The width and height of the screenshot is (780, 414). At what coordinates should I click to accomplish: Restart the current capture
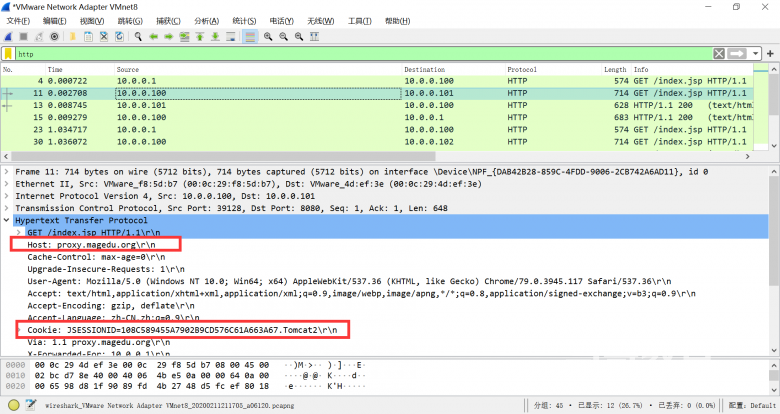(39, 36)
